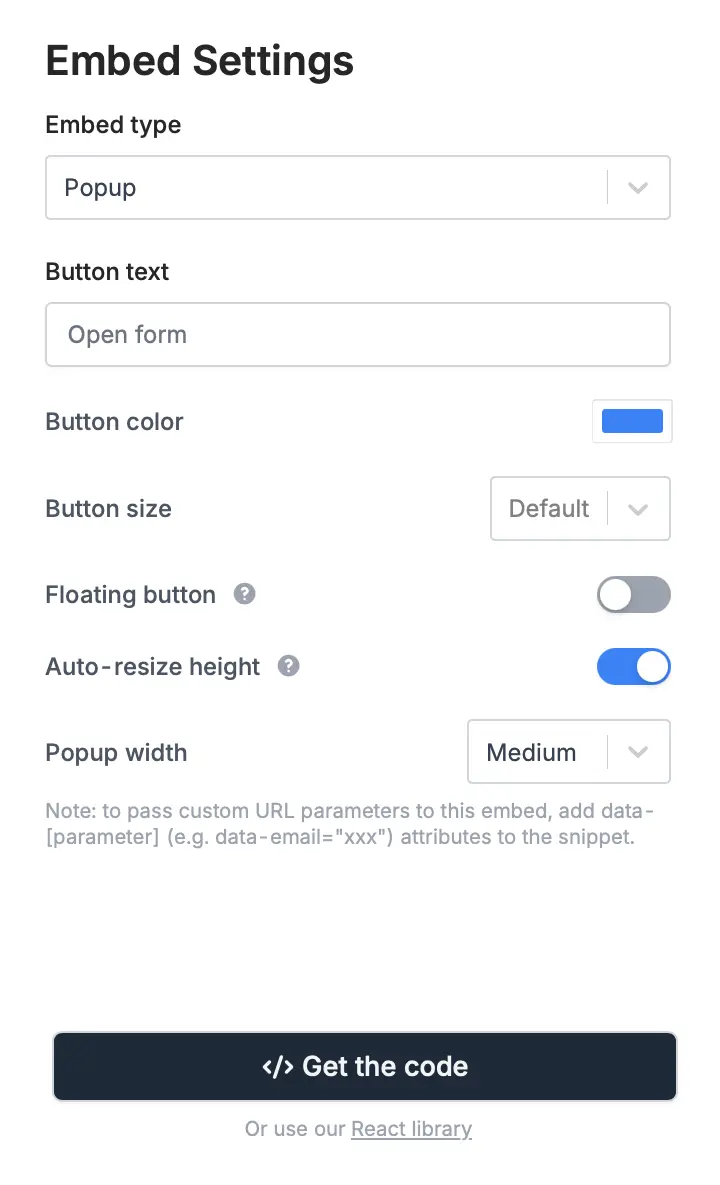Click the code brackets icon on Get the code
720x1185 pixels.
coord(277,1066)
